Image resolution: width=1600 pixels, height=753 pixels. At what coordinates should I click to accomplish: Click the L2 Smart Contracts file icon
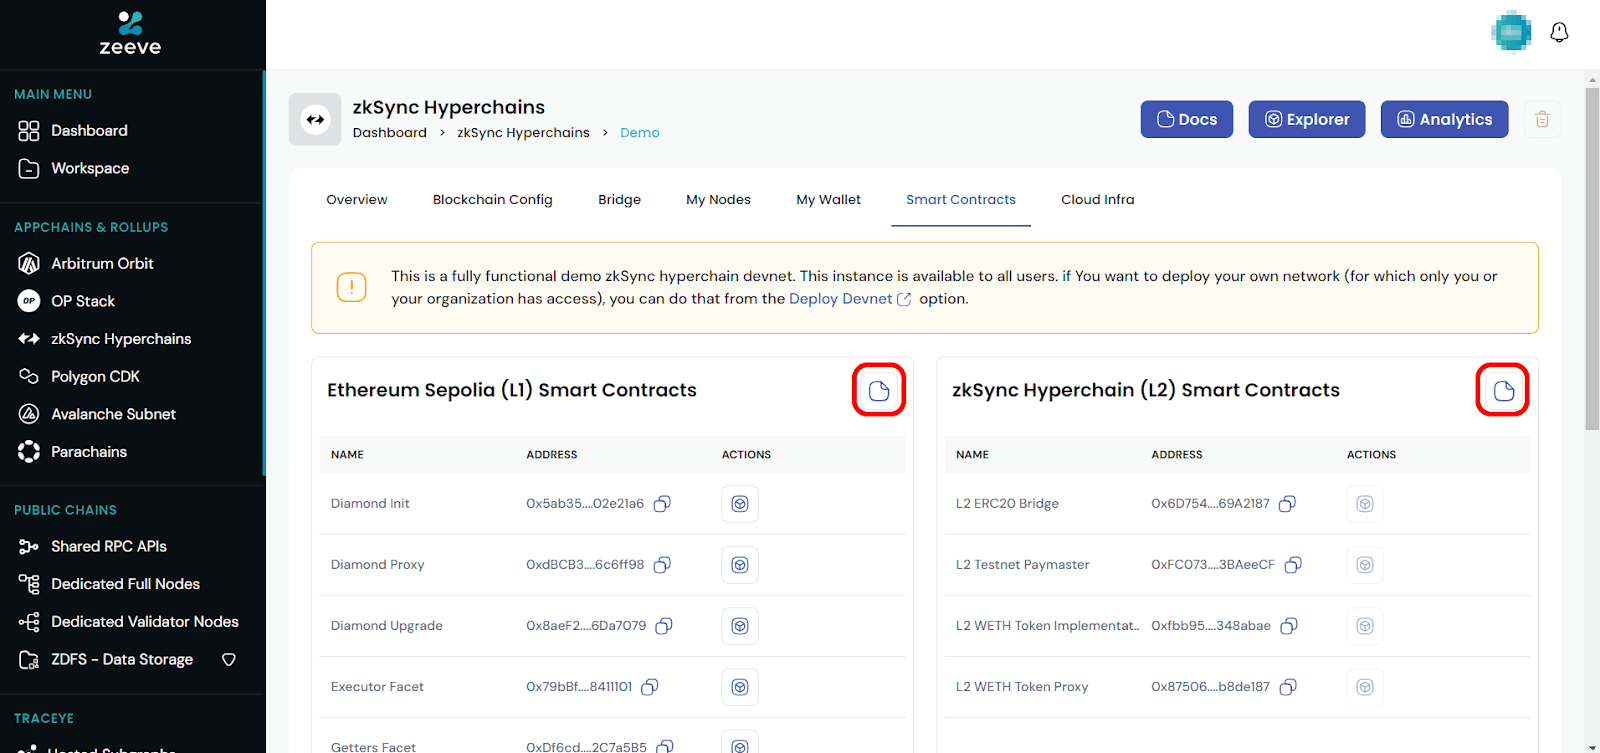point(1503,390)
